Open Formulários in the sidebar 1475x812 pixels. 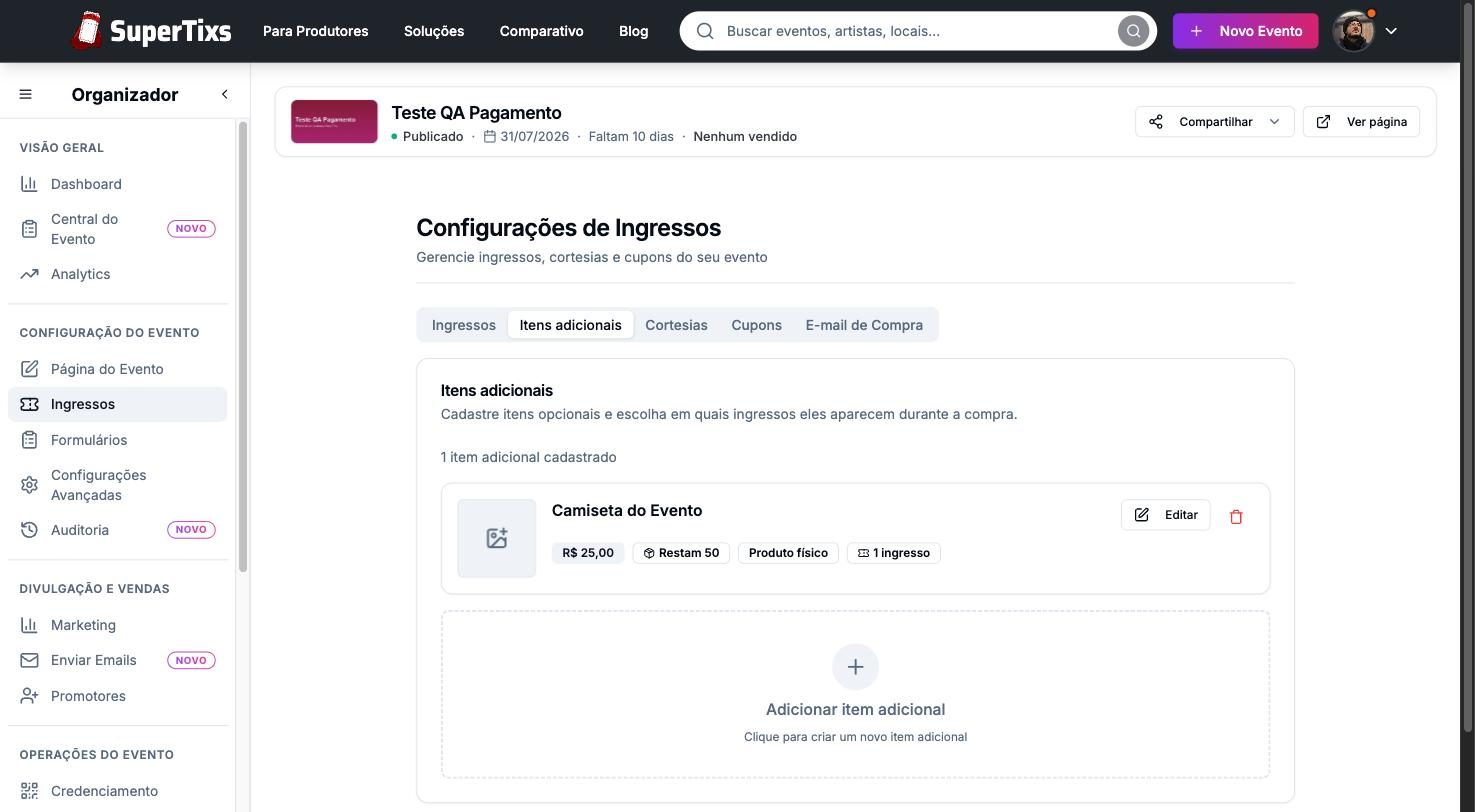(117, 440)
